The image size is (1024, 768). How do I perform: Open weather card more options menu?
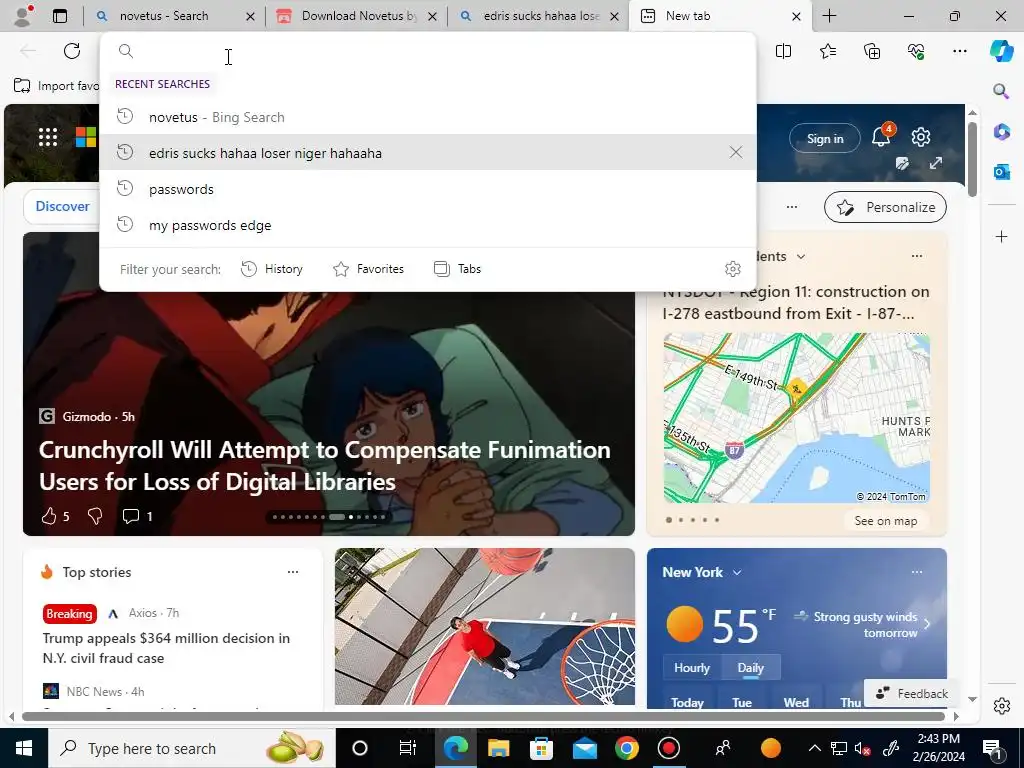tap(917, 572)
